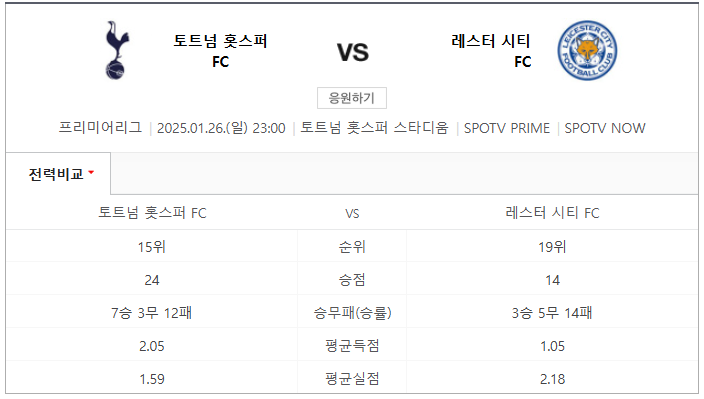Select the 레스터 시티 FC header name
The width and height of the screenshot is (704, 399).
click(x=491, y=50)
